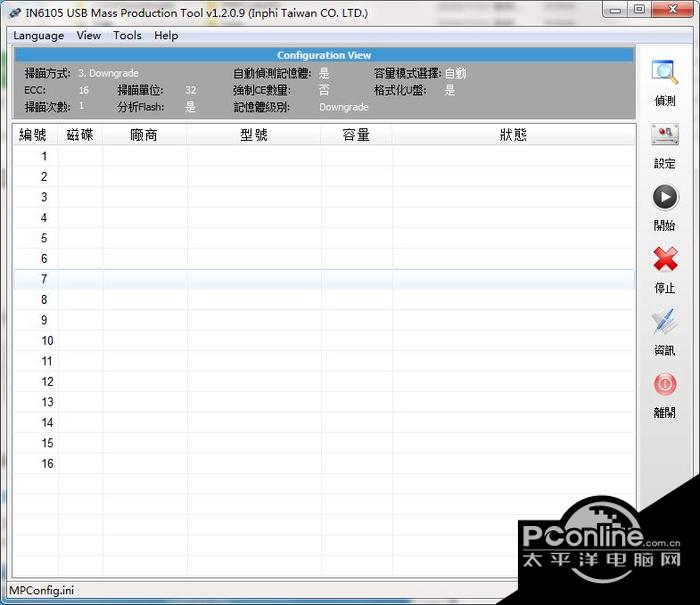Click the 記憶體級別 Downgrade value
The height and width of the screenshot is (605, 700).
344,107
